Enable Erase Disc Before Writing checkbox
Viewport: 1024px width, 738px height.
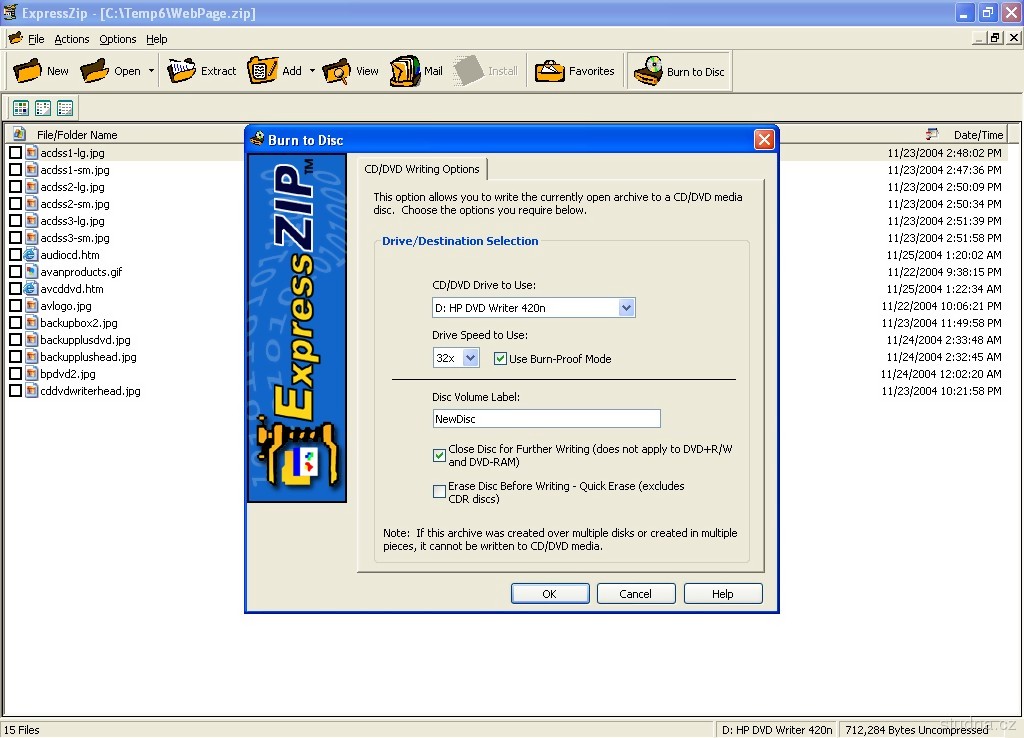[x=440, y=492]
